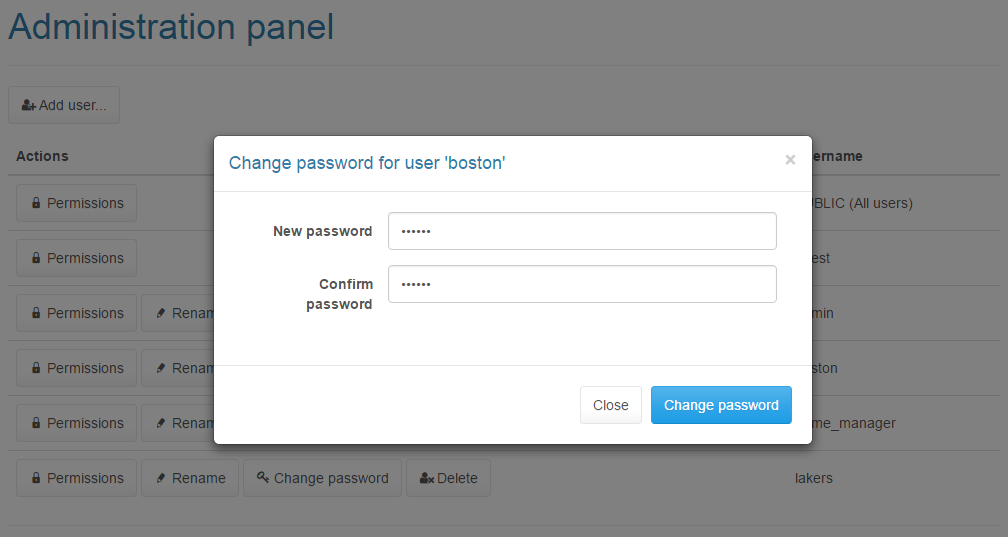The width and height of the screenshot is (1008, 537).
Task: Click lock icon in lakers row Permissions
Action: tap(36, 478)
